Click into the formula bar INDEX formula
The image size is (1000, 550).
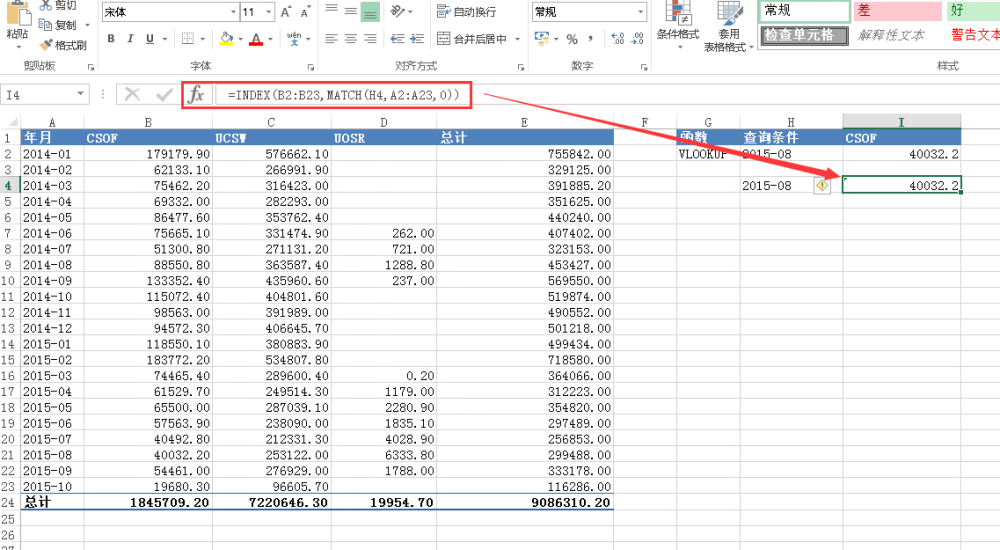click(x=343, y=95)
